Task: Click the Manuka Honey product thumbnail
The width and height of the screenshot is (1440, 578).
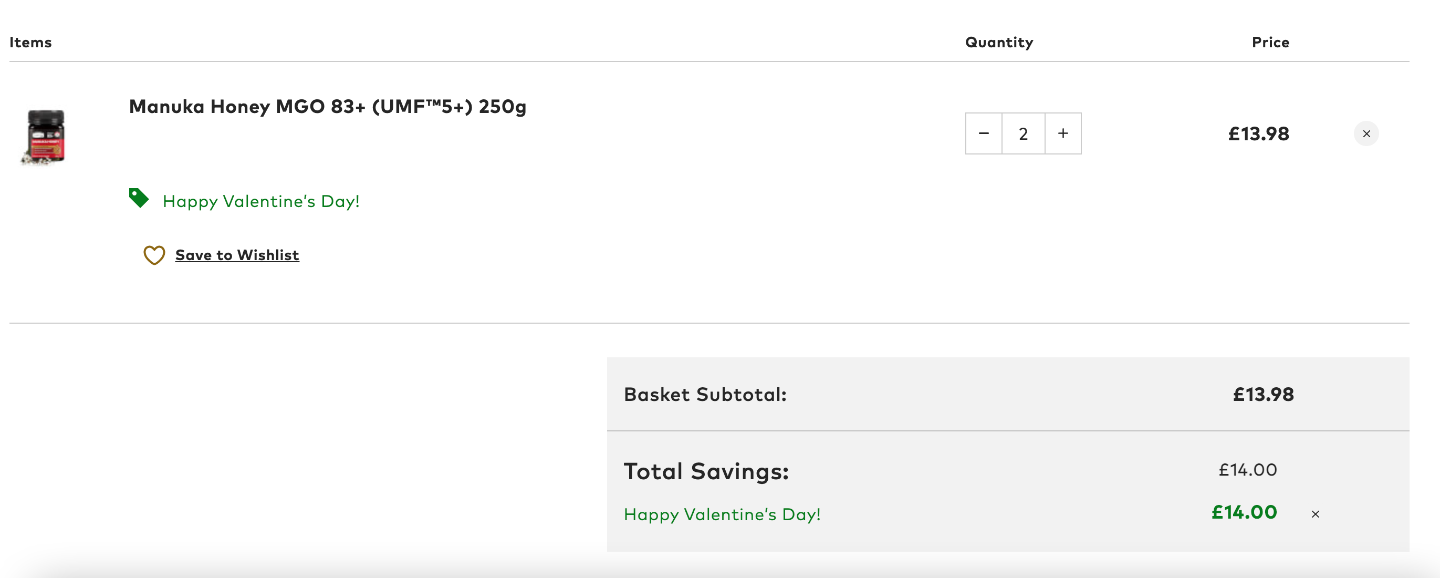Action: click(44, 137)
